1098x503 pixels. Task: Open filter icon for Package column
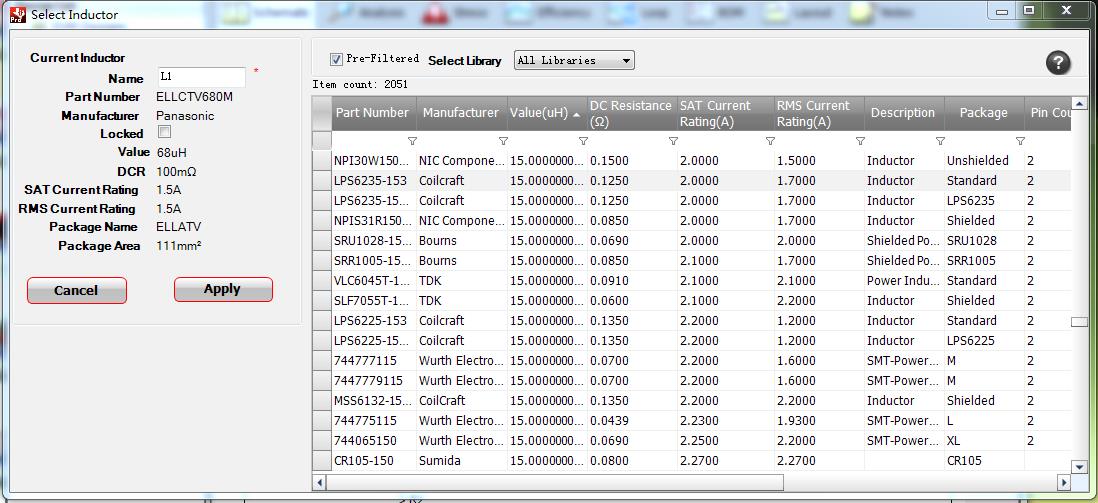(1020, 142)
